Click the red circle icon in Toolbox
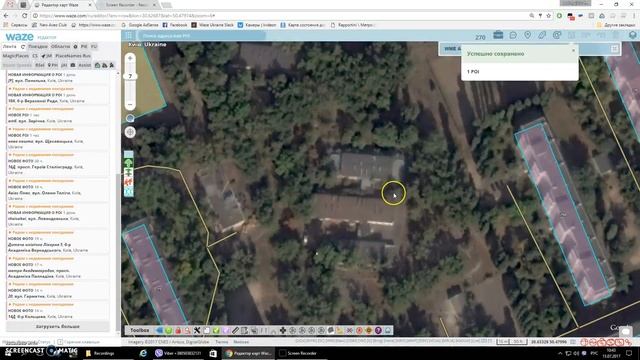This screenshot has height=360, width=640. (359, 330)
